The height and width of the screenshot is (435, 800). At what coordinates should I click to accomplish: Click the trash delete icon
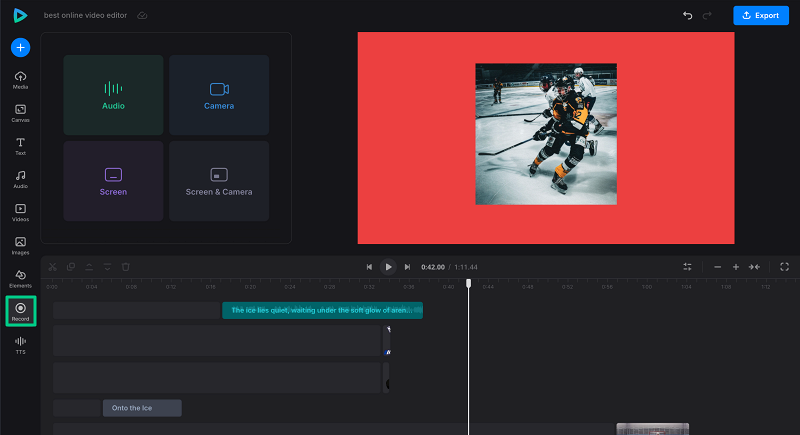pyautogui.click(x=126, y=267)
